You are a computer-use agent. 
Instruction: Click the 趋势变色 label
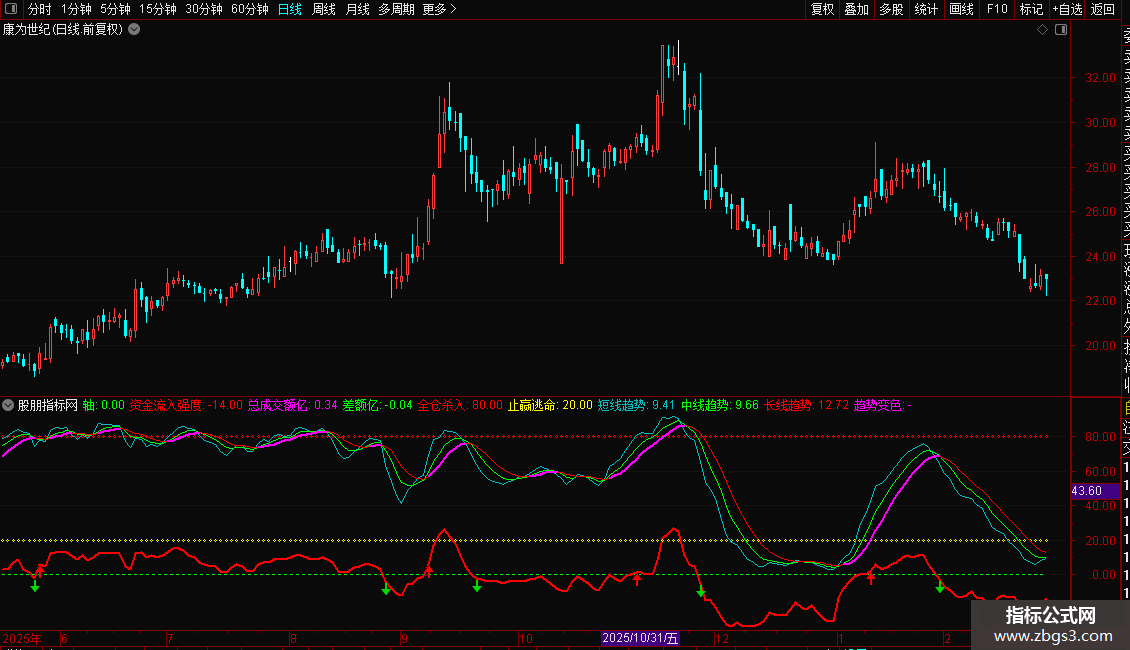[883, 405]
